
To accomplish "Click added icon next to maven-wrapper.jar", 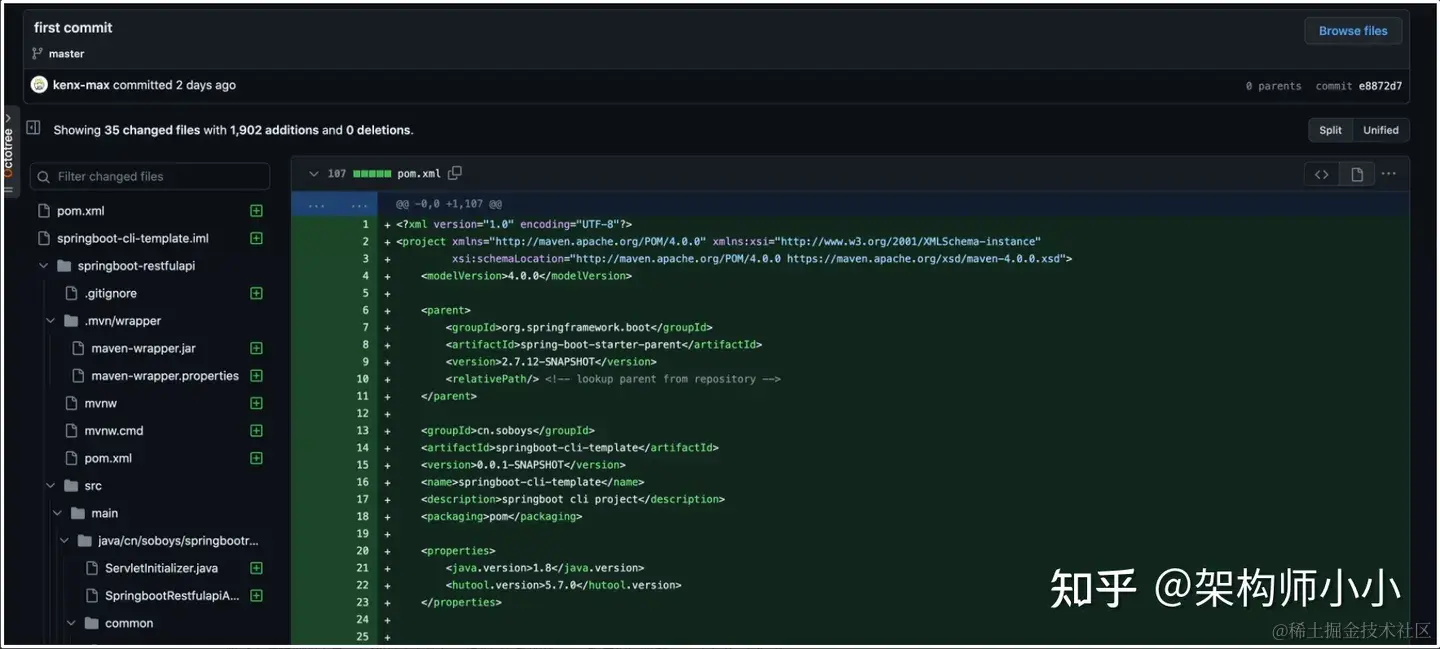I will pos(256,348).
